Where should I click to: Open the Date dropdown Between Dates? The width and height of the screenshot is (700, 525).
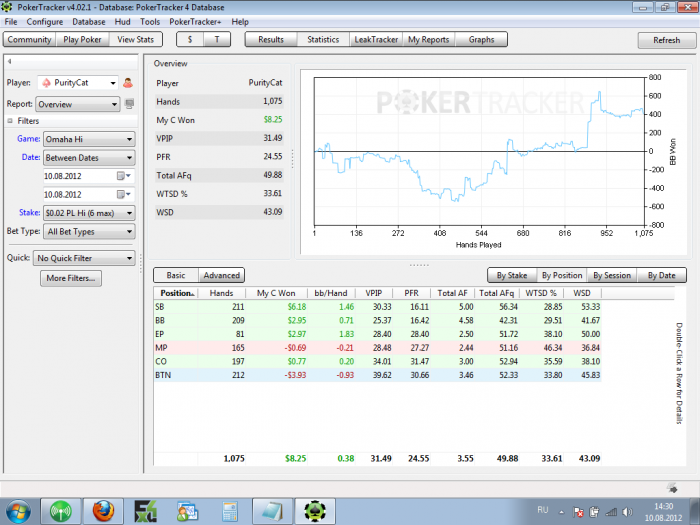pos(89,158)
